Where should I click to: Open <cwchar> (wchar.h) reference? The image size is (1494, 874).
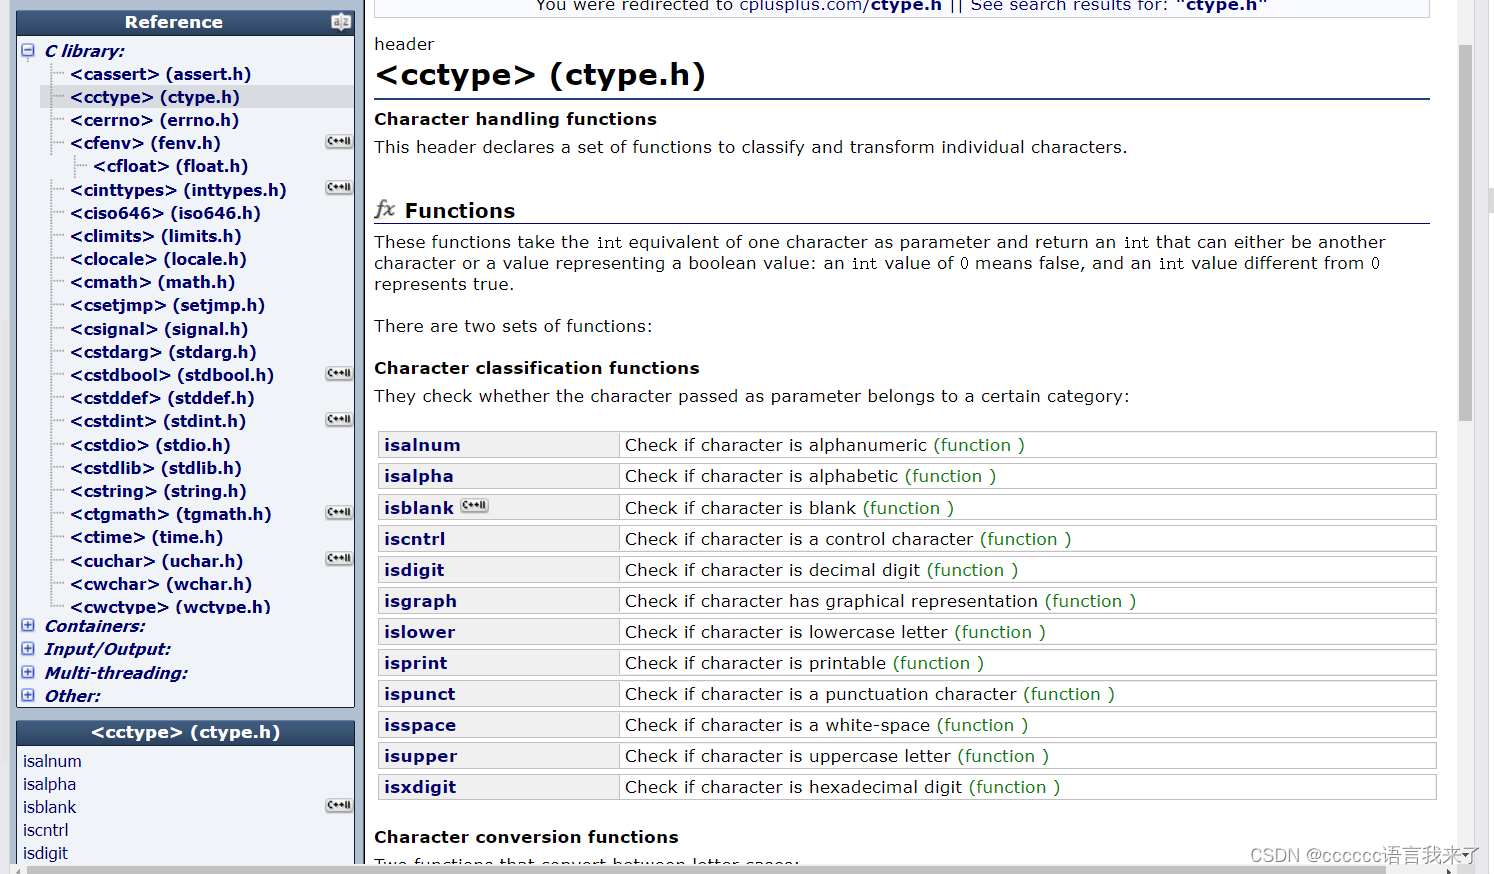[x=161, y=584]
